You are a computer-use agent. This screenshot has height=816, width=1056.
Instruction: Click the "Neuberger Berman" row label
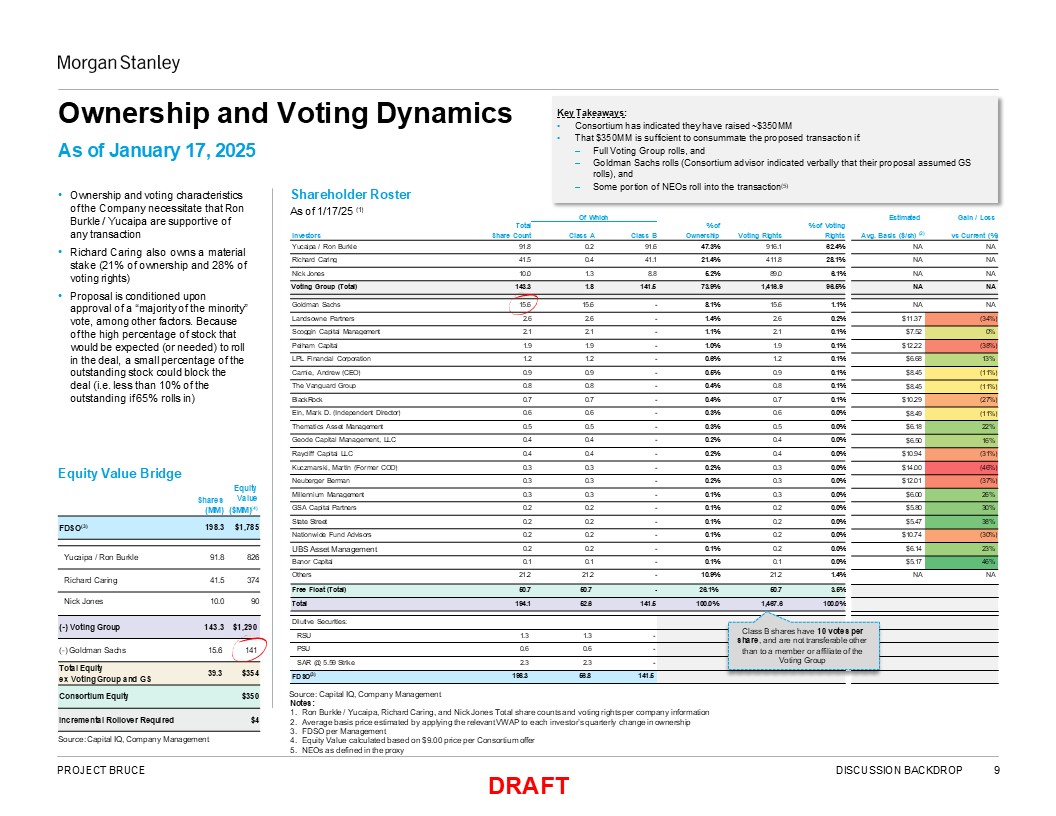[320, 481]
